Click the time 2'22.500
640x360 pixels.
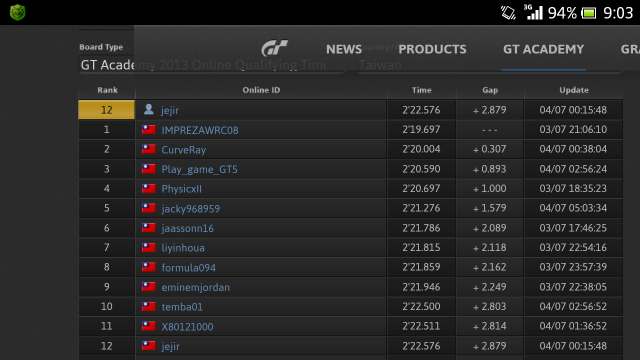[421, 307]
